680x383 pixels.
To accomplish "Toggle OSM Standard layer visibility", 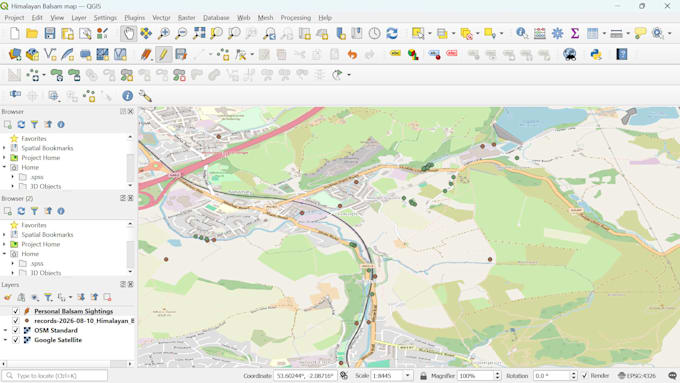I will pyautogui.click(x=16, y=331).
